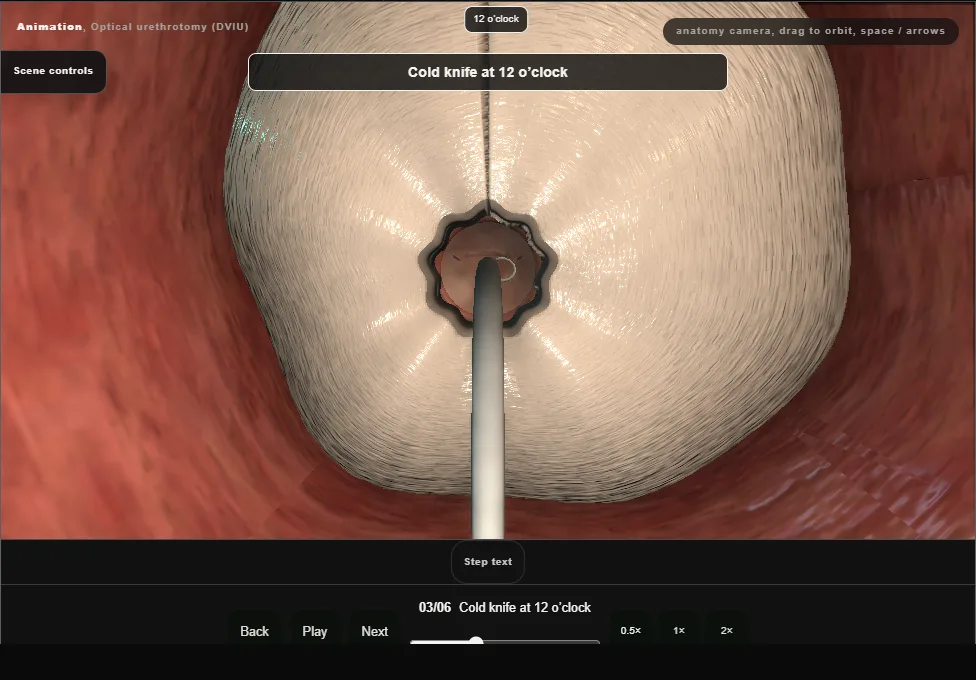Click the 'Optical urethrotomy (DVIU)' heading text

point(169,27)
